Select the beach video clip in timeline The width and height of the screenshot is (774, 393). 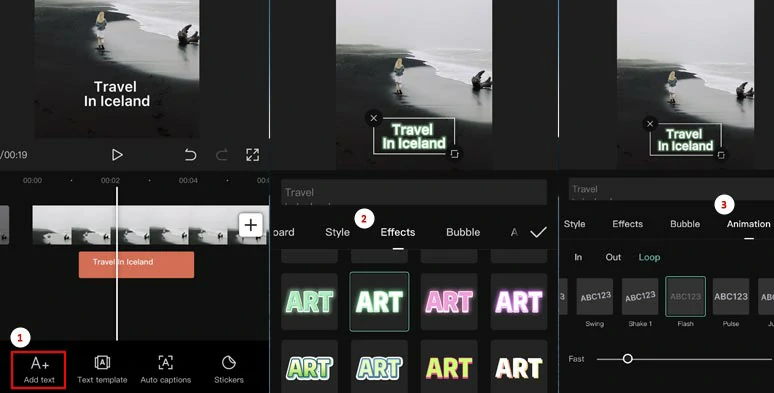coord(151,225)
